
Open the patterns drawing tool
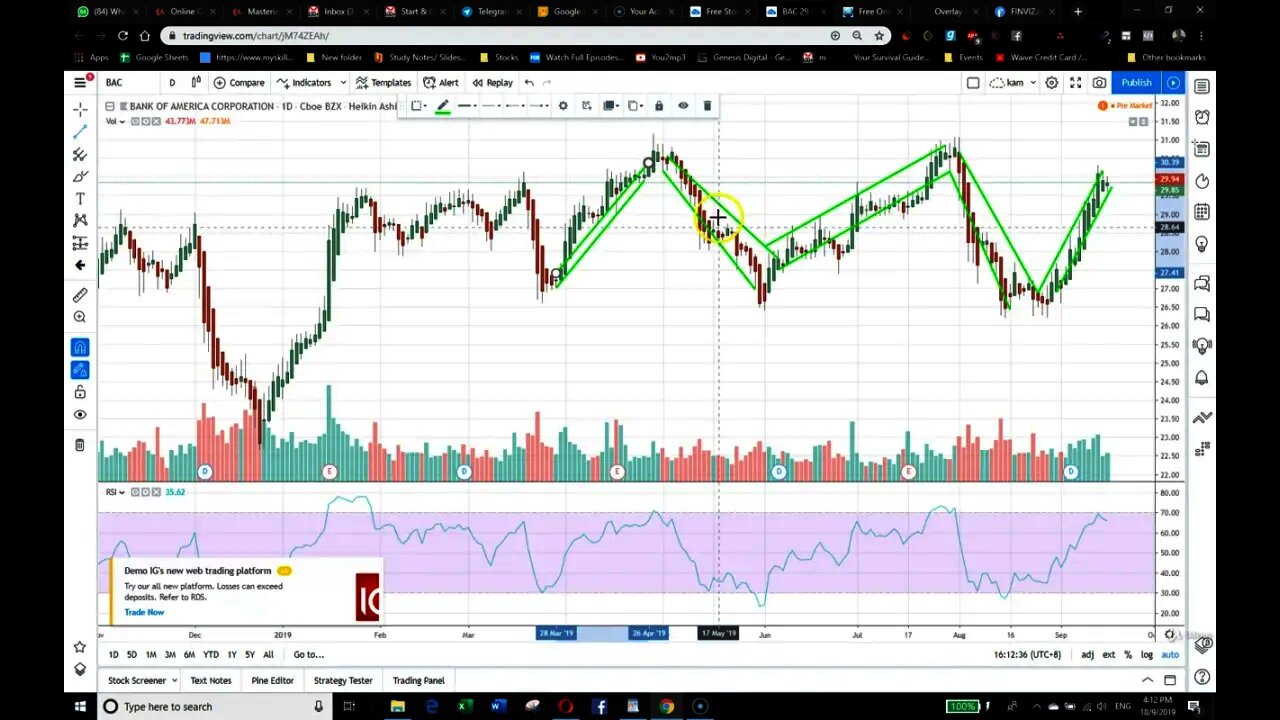tap(80, 220)
